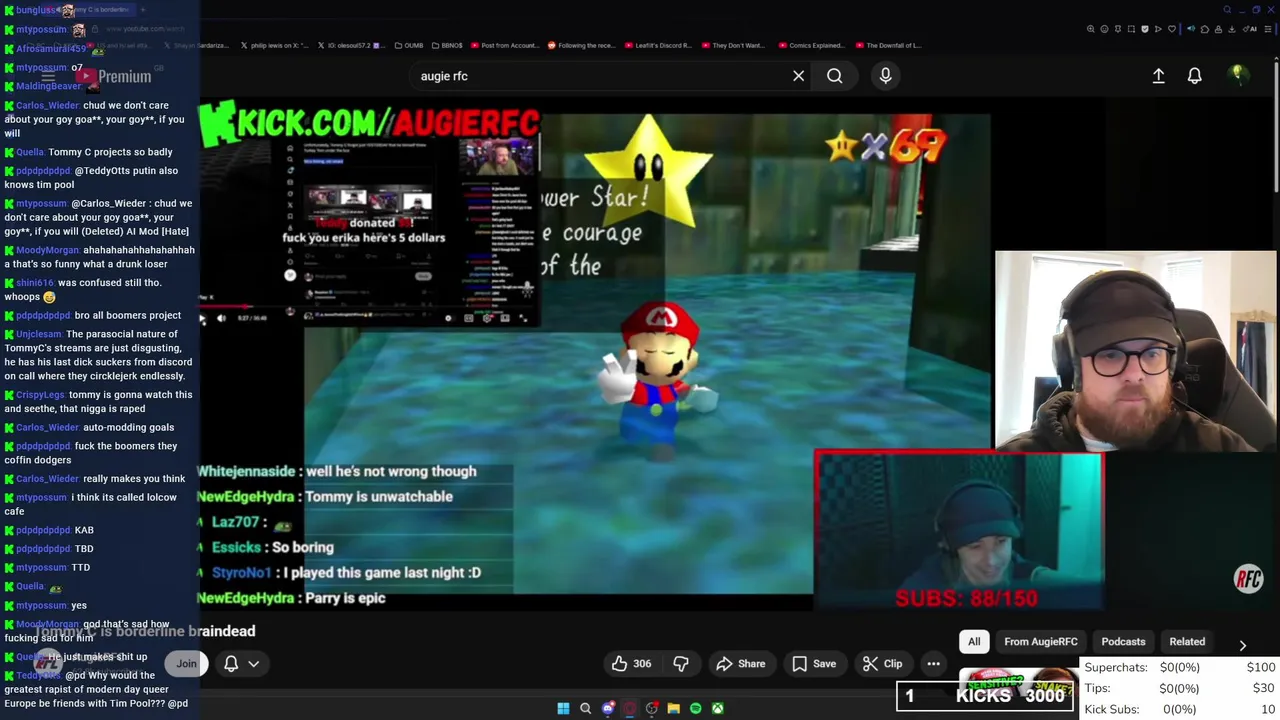Viewport: 1280px width, 720px height.
Task: Open the 'Following the rece...' bookmark
Action: click(581, 45)
